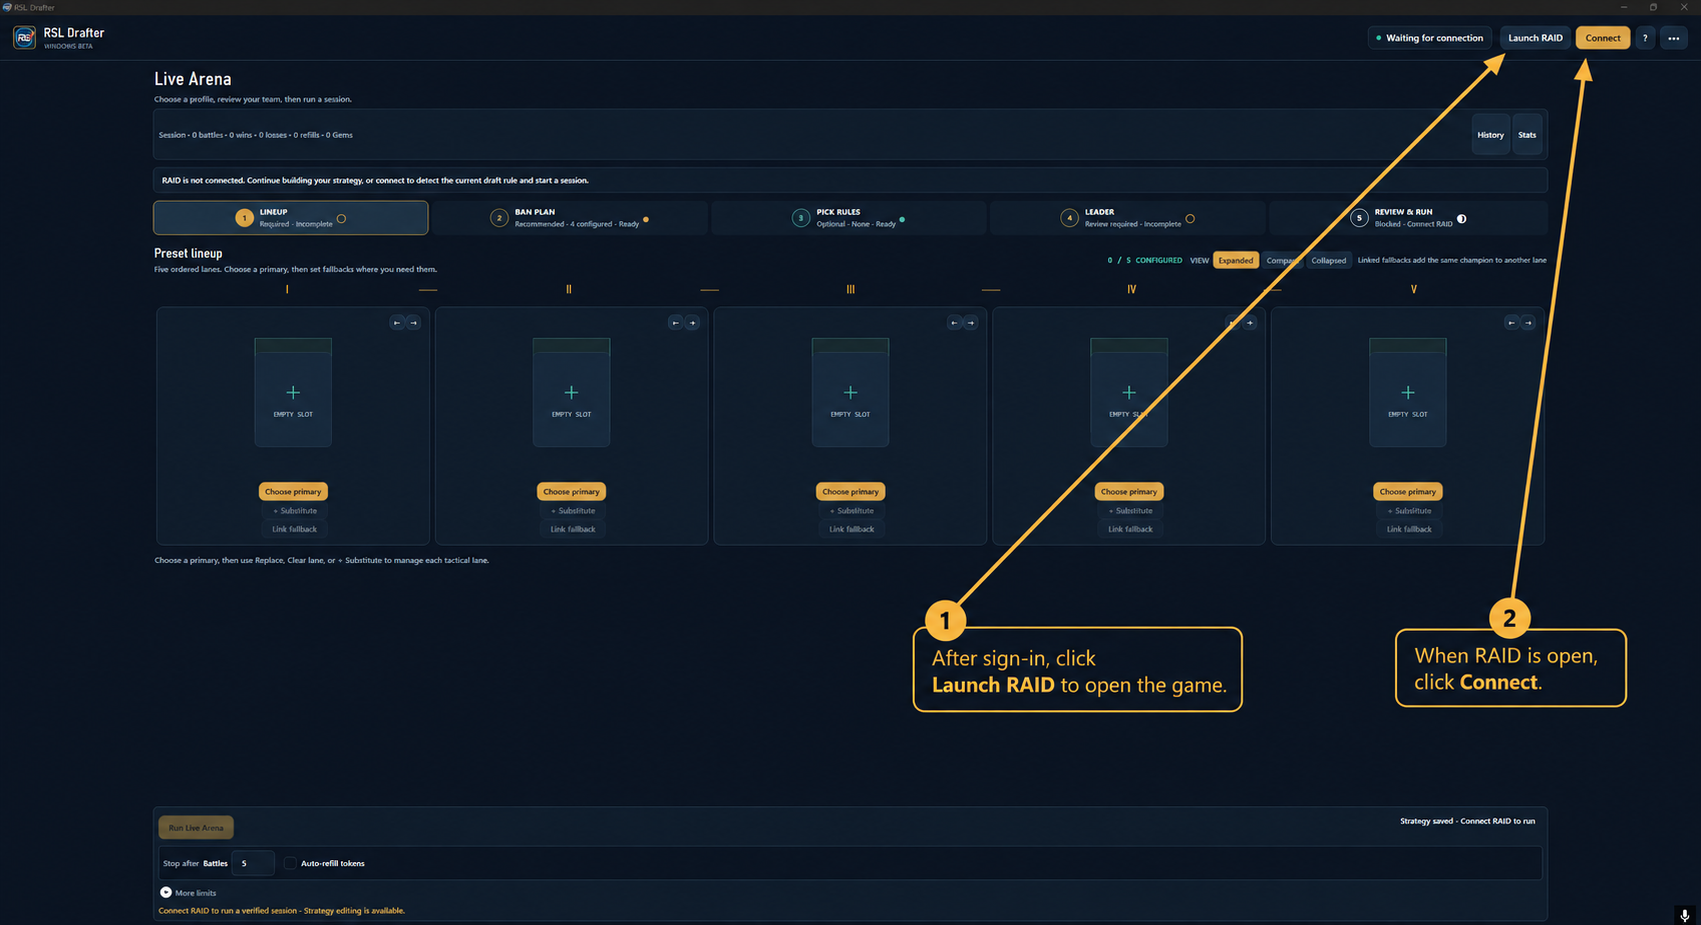Click the RSL Drafter logo icon
This screenshot has height=925, width=1701.
tap(25, 38)
